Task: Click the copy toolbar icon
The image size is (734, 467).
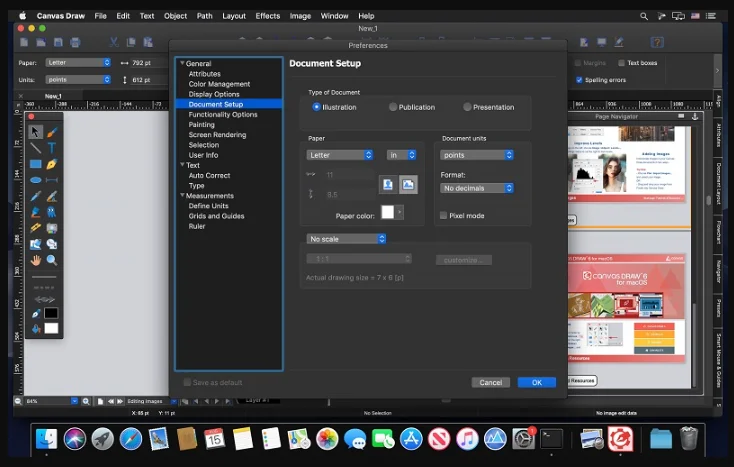Action: coord(131,43)
